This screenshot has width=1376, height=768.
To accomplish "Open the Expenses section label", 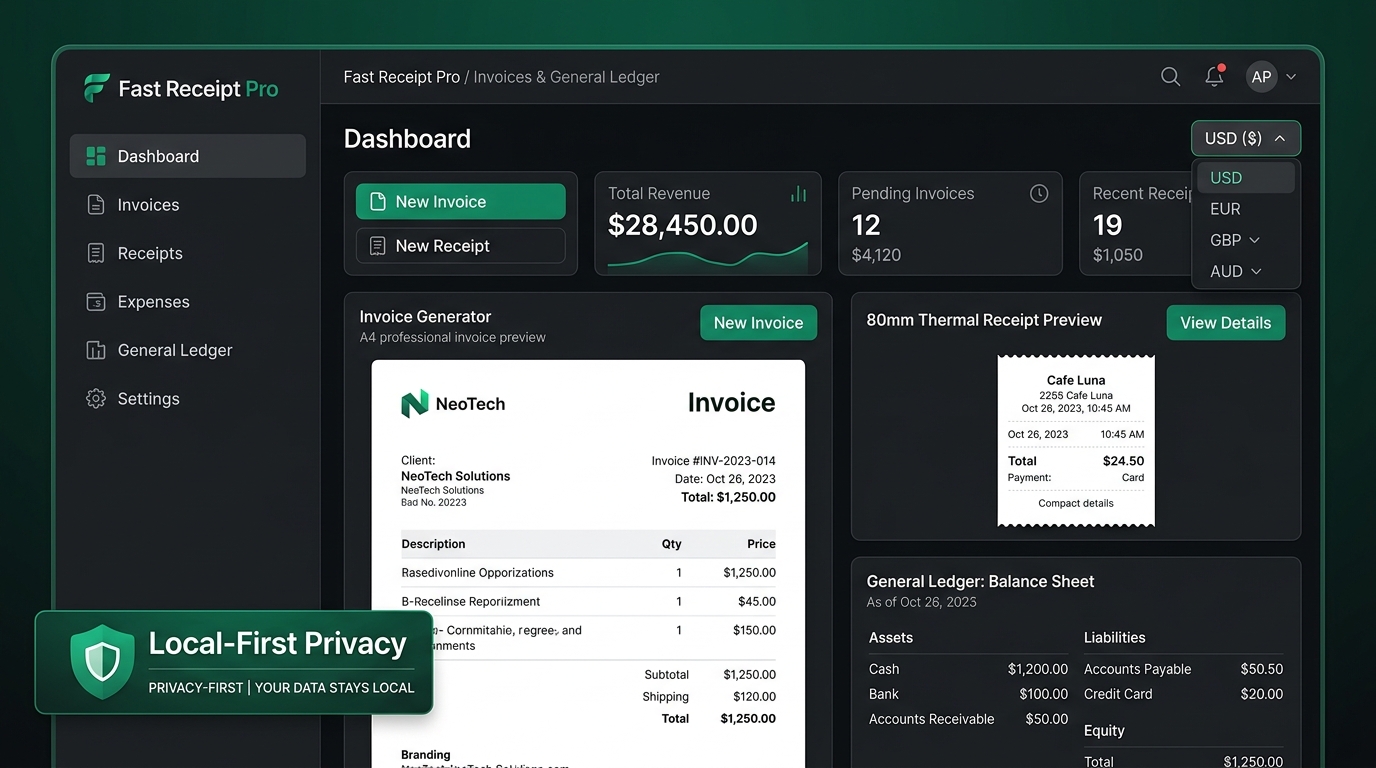I will pyautogui.click(x=154, y=302).
